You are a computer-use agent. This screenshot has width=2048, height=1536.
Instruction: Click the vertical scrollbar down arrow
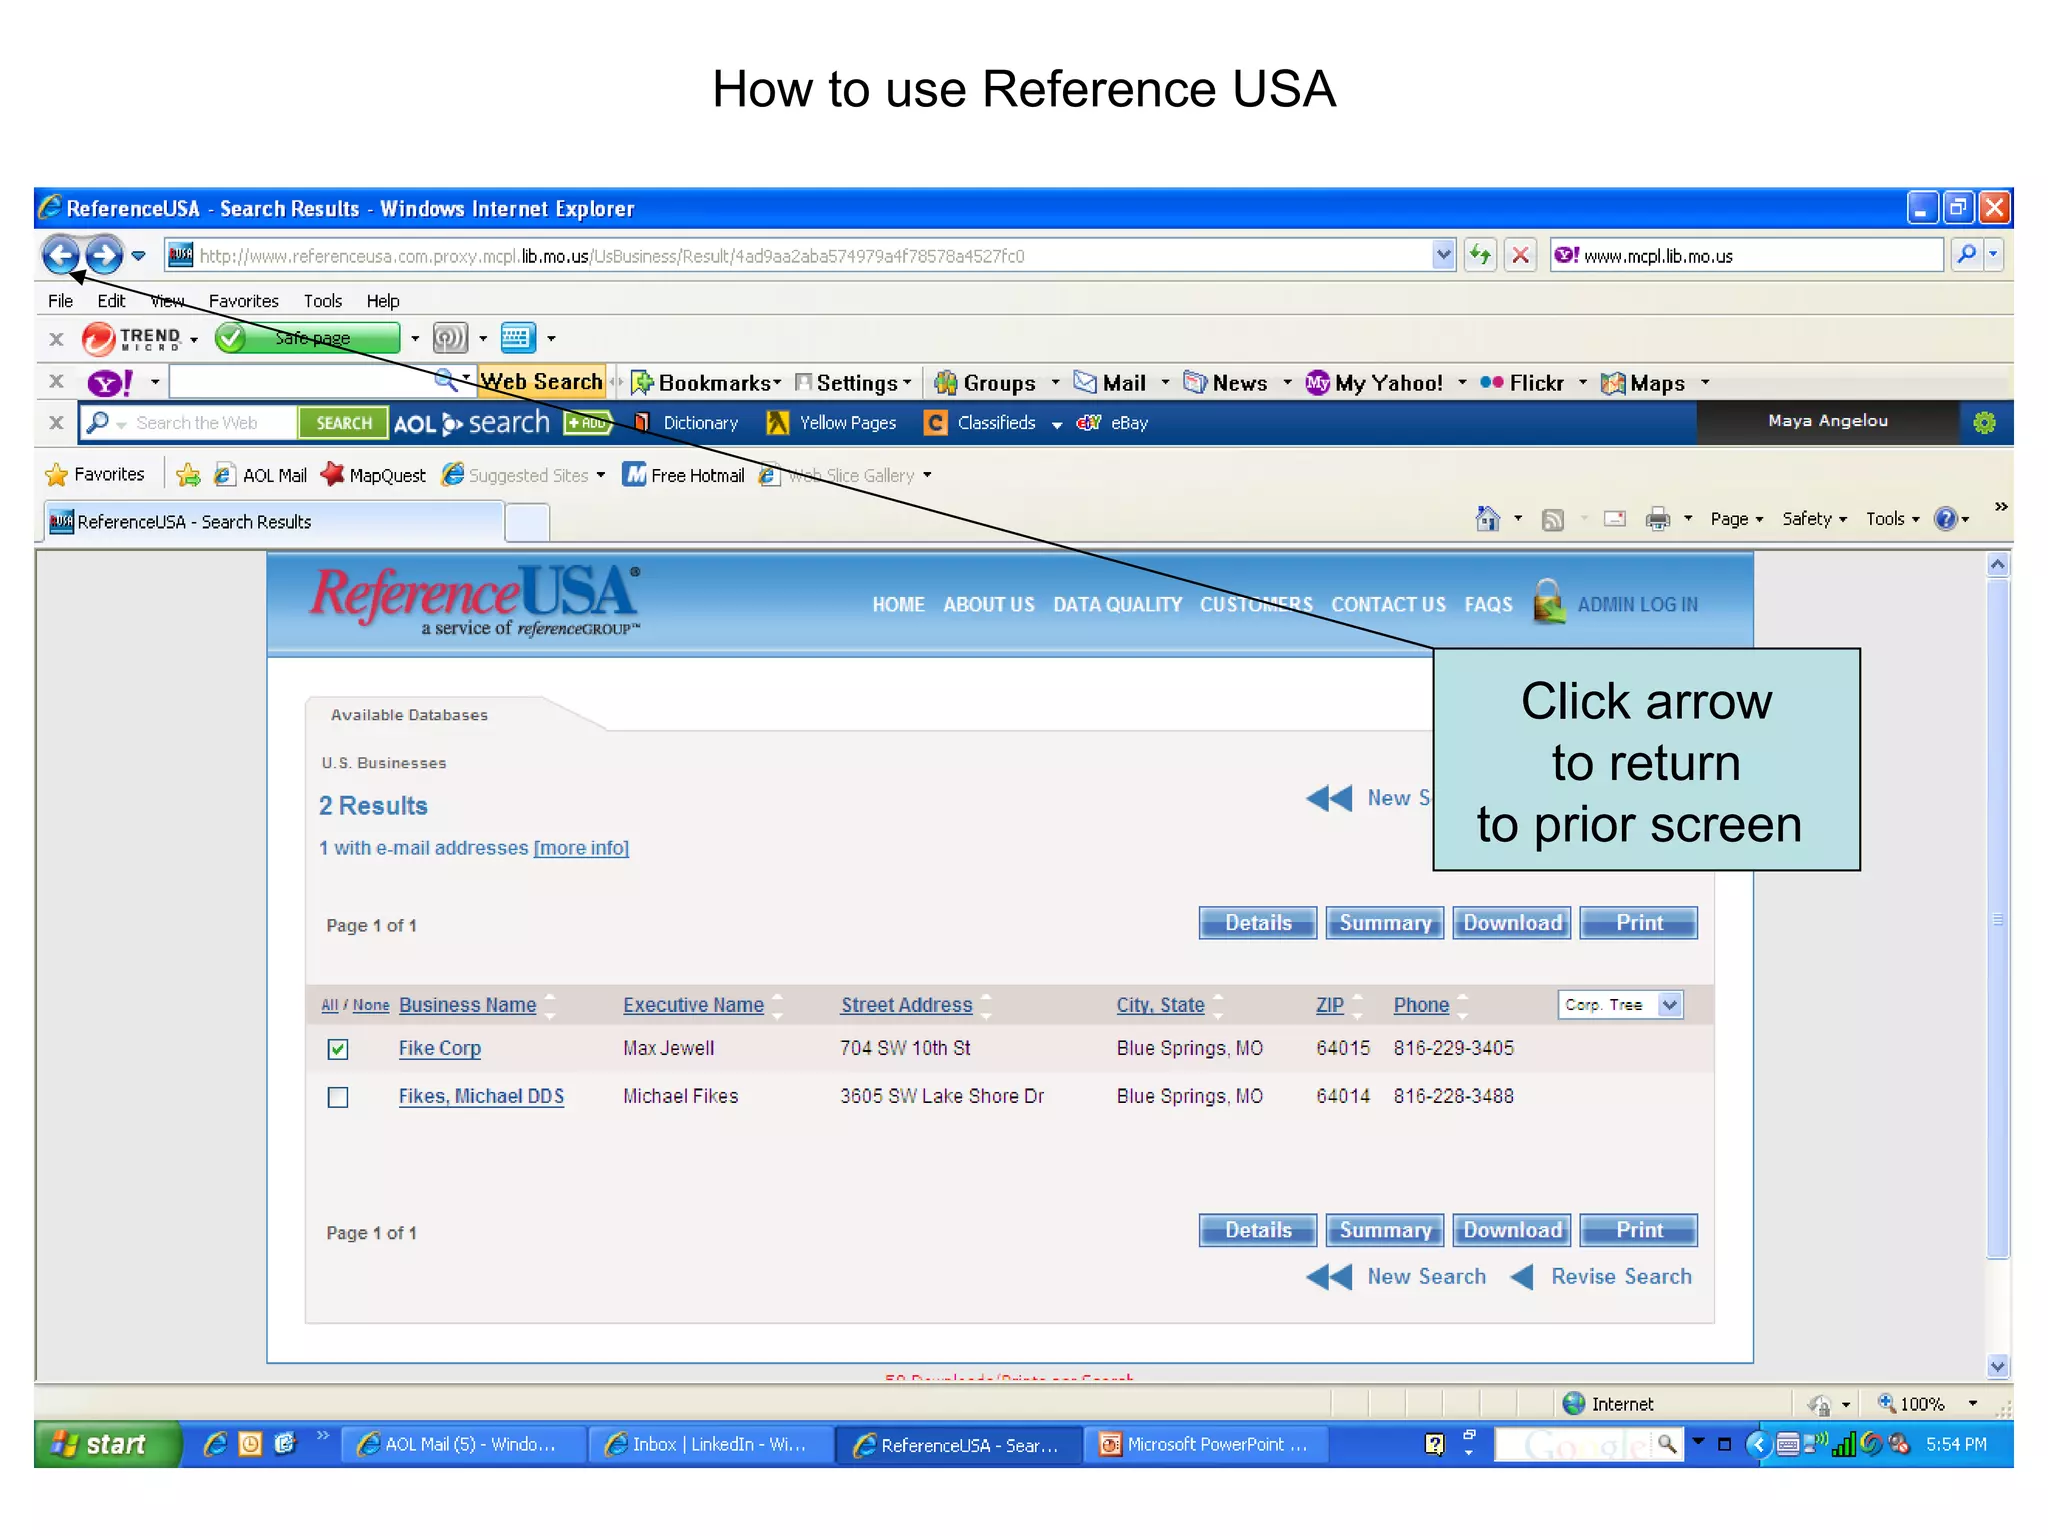coord(1997,1366)
